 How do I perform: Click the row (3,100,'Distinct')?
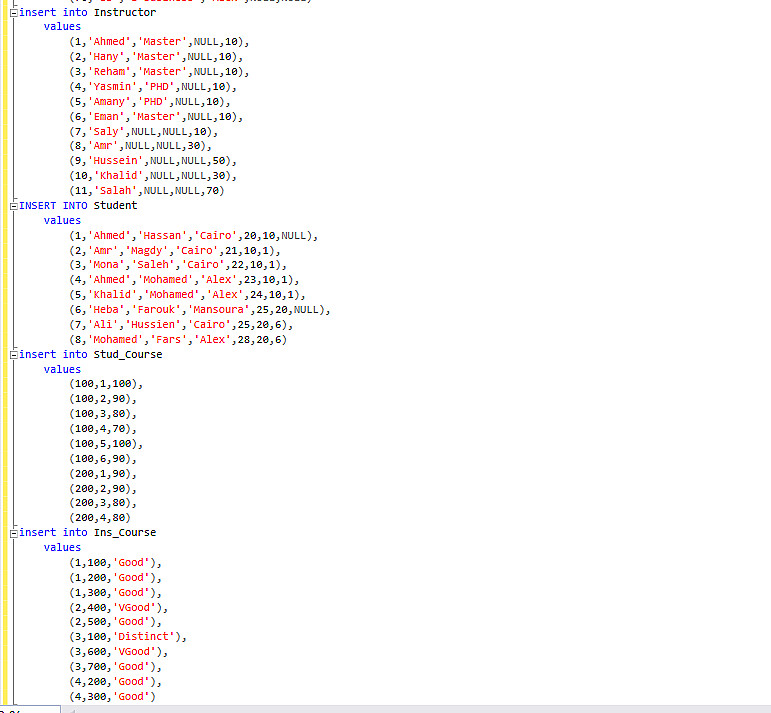128,637
